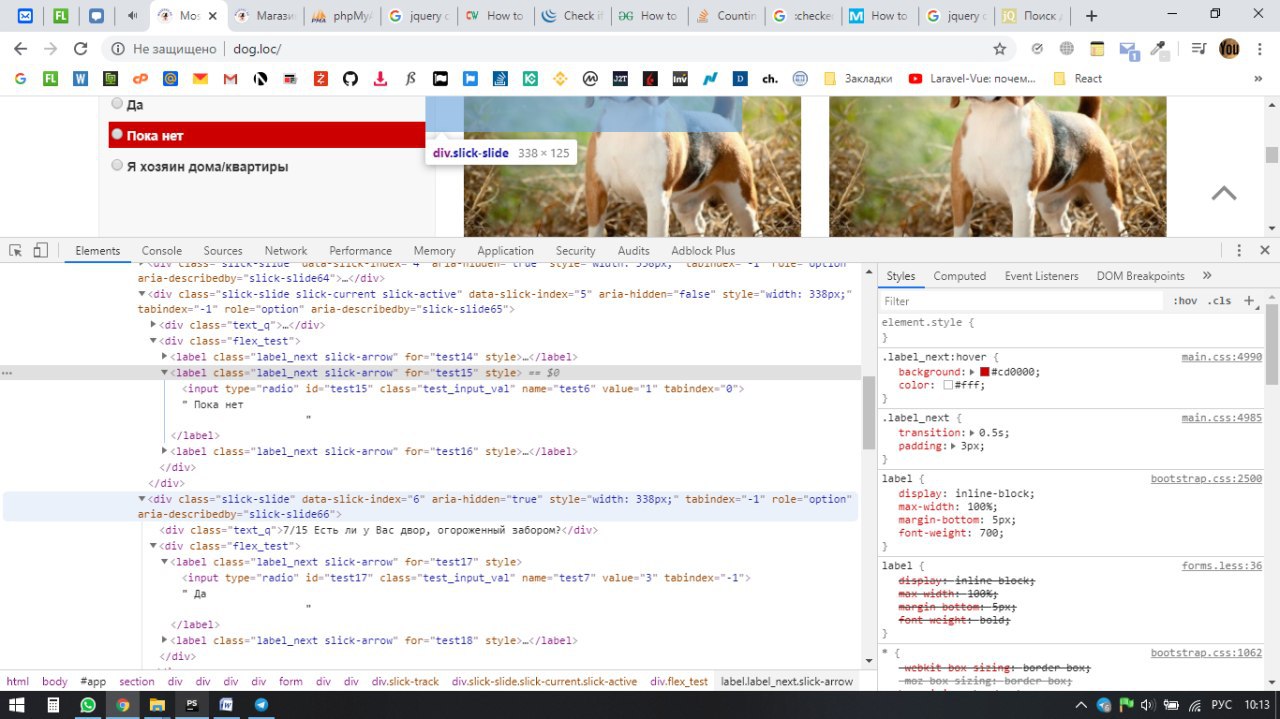Switch to the phpMyAdmin browser tab

coord(343,16)
